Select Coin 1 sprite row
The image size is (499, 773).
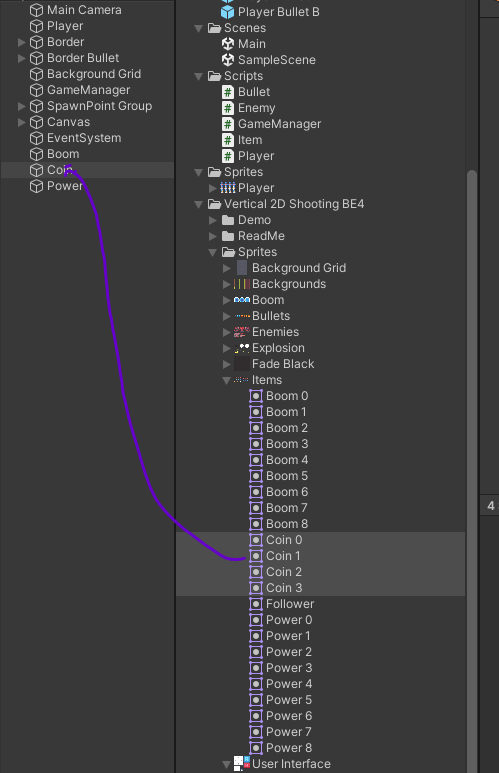click(321, 556)
